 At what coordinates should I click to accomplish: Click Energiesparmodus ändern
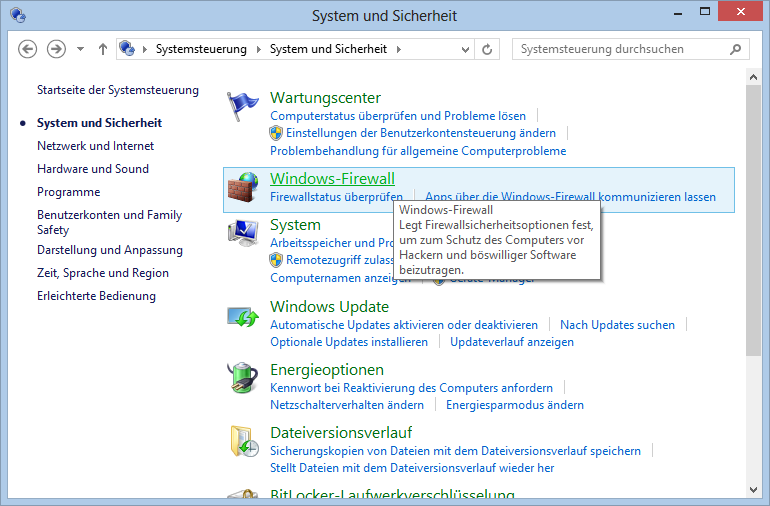515,405
